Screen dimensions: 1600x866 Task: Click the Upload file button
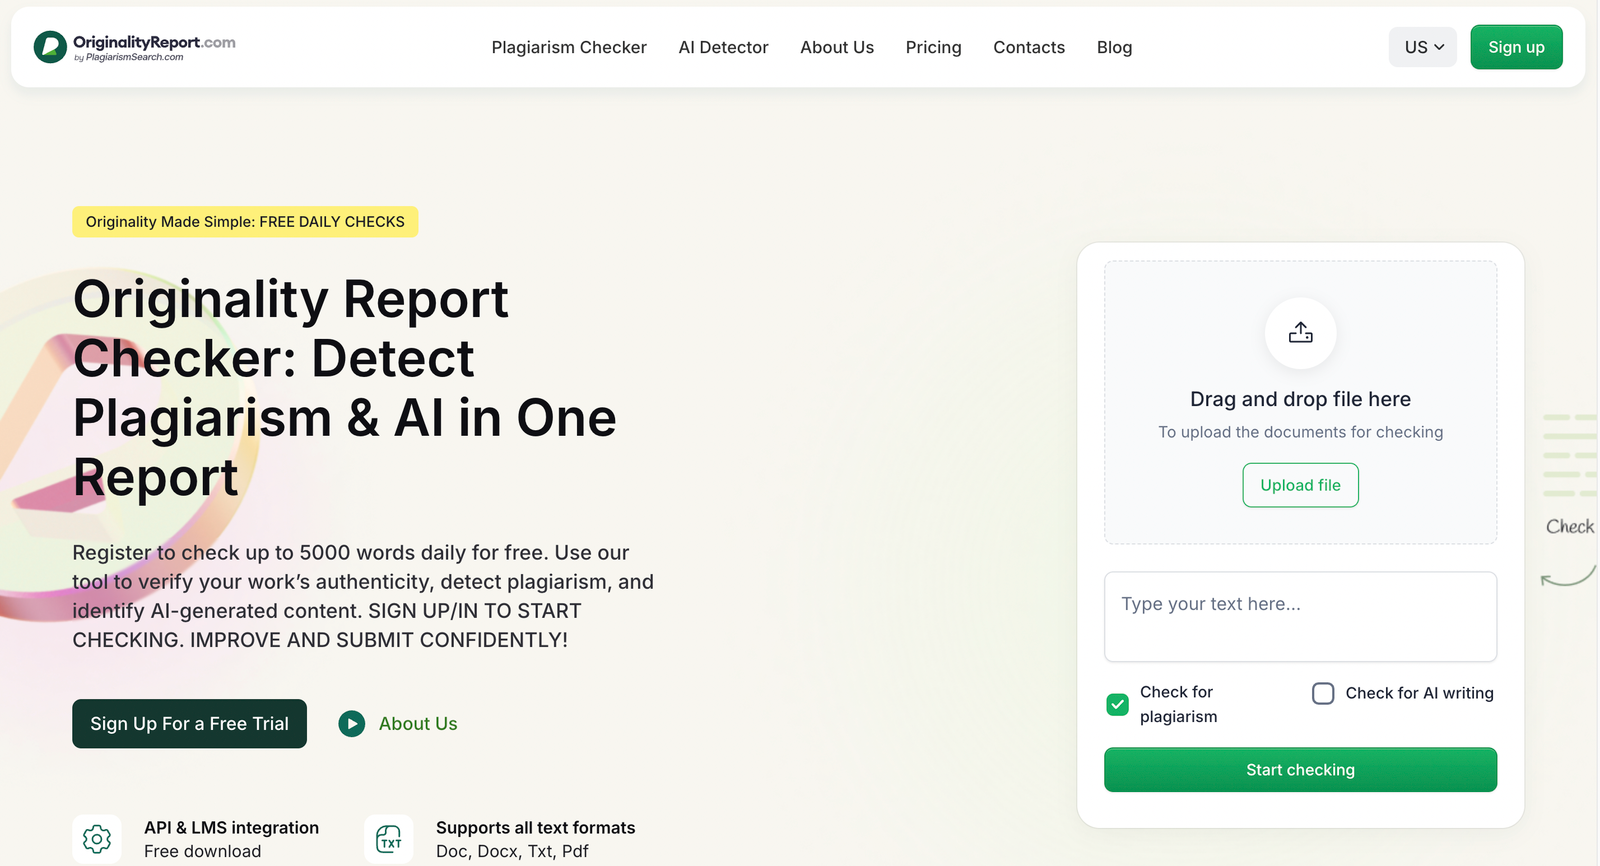coord(1300,485)
